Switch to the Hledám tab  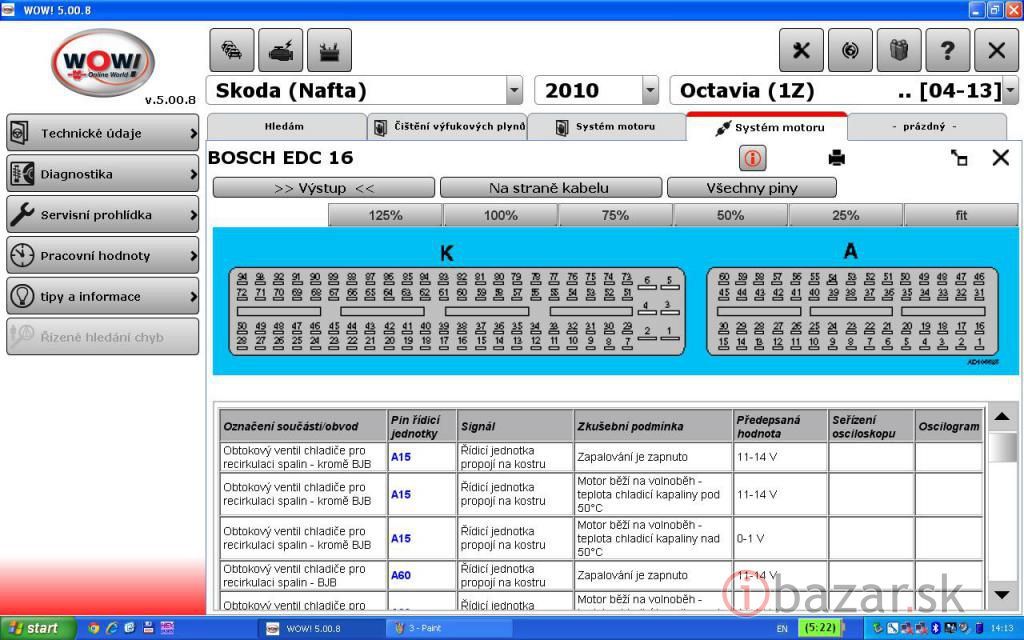[285, 127]
